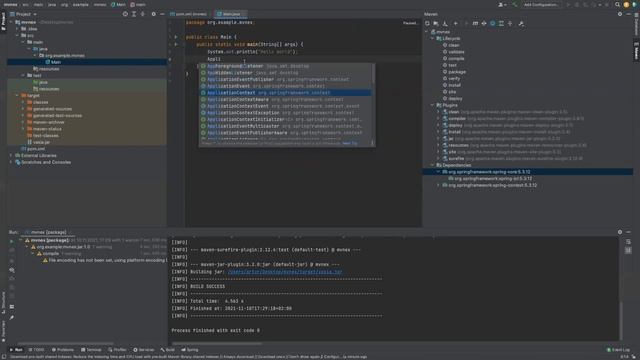
Task: Select the 'compile' lifecycle goal
Action: pos(456,58)
